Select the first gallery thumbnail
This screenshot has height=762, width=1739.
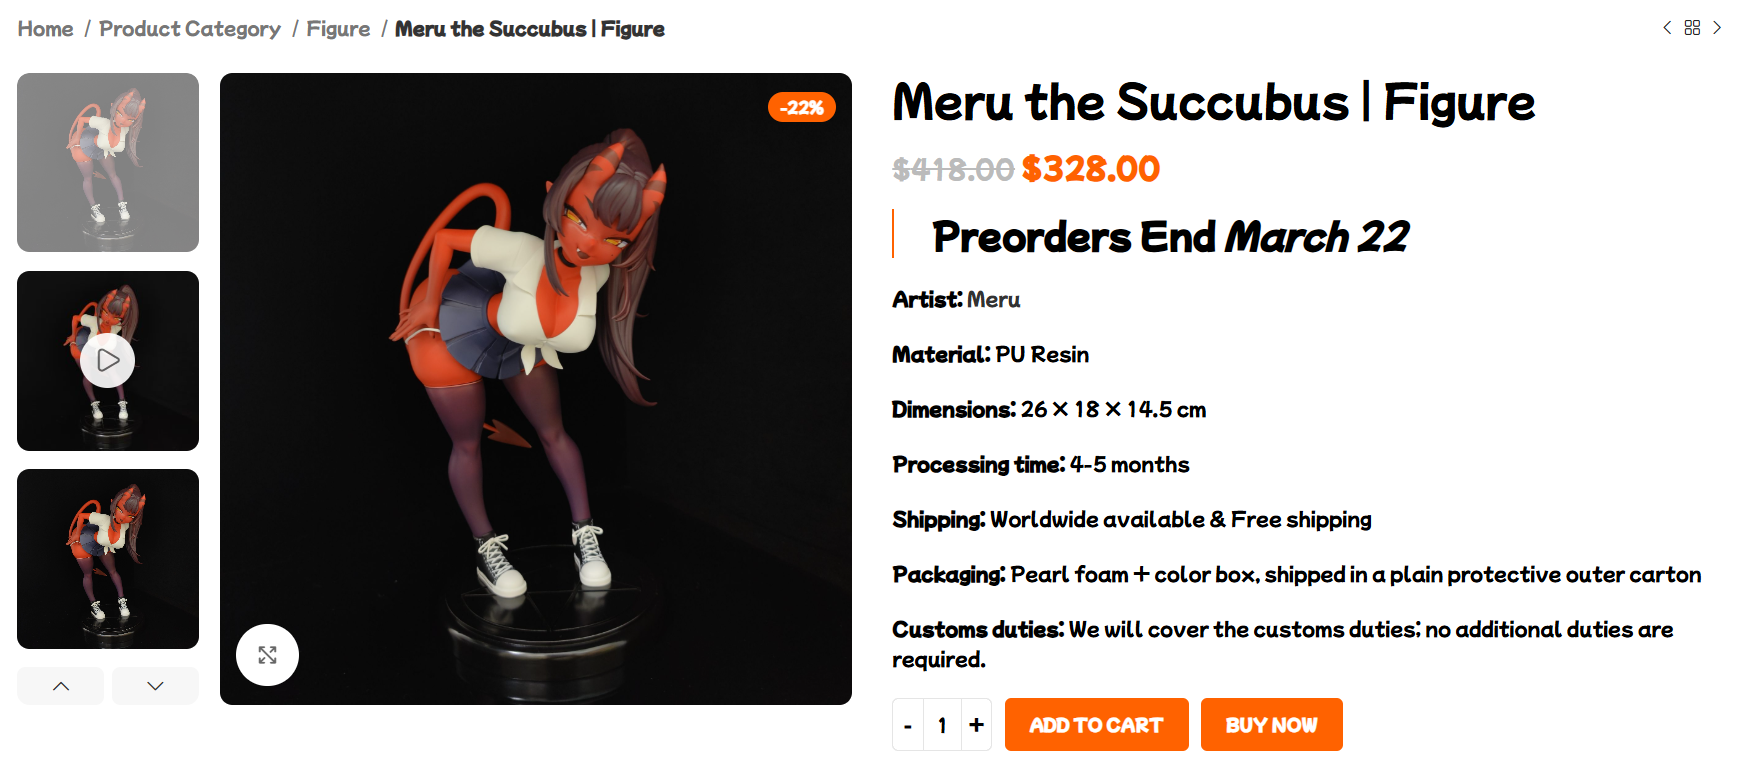click(x=108, y=162)
